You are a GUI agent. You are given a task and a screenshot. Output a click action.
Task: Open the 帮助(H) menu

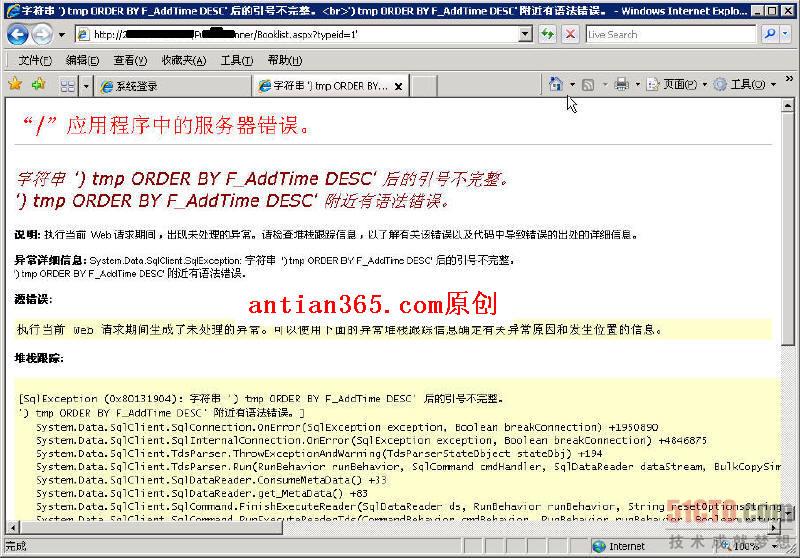tap(285, 61)
